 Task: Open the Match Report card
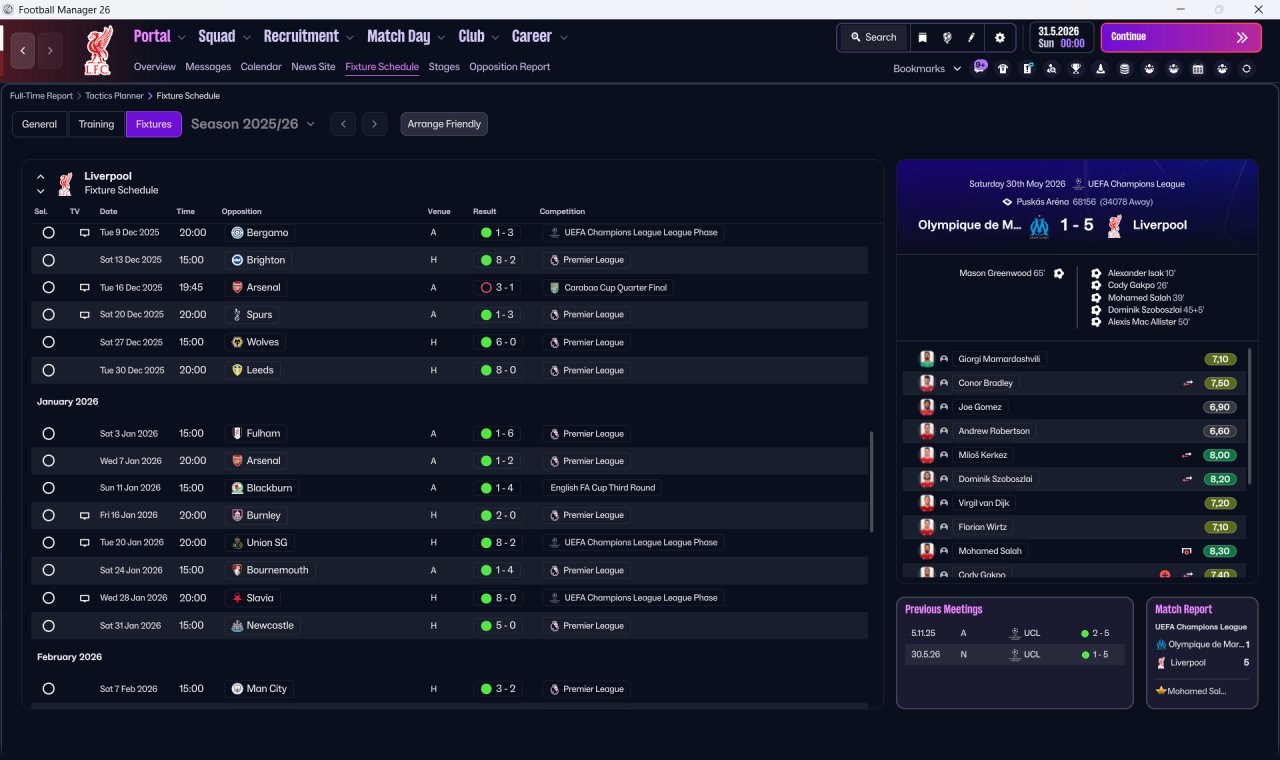(1202, 653)
